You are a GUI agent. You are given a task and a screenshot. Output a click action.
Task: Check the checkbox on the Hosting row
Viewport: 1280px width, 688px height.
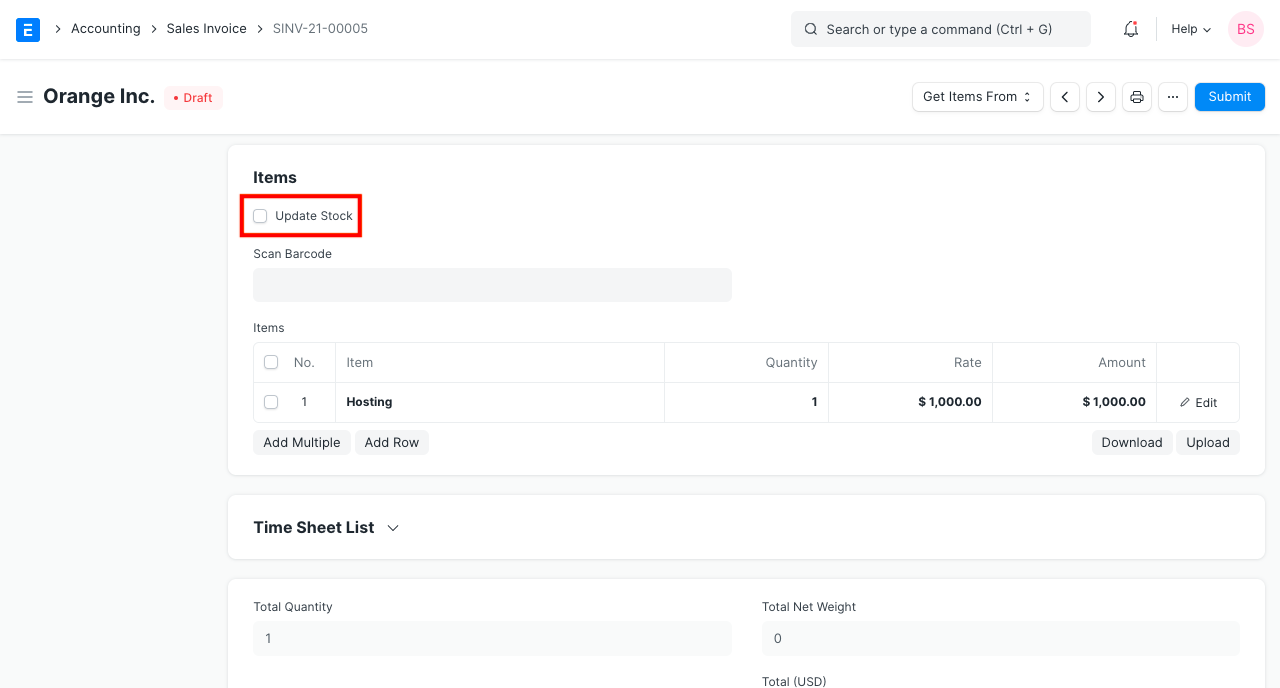tap(271, 402)
